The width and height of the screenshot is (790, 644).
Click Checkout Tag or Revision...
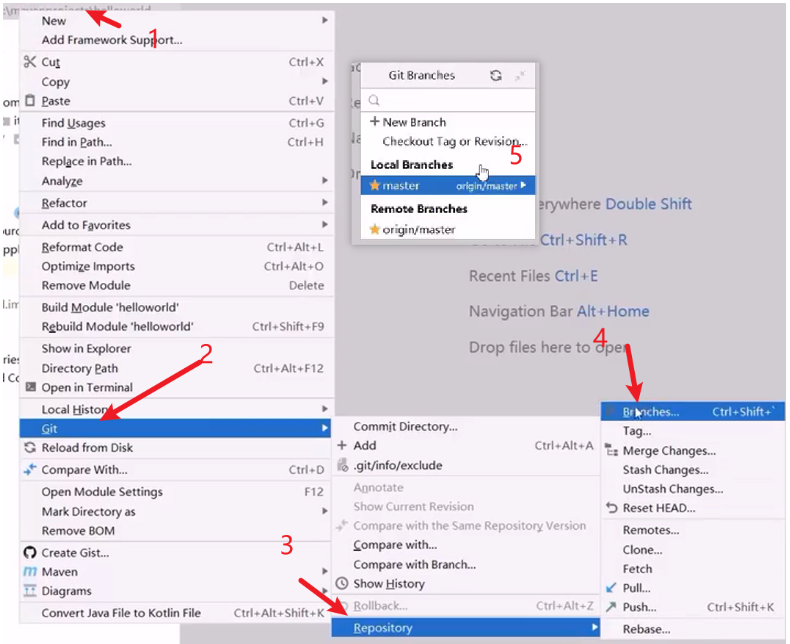click(x=453, y=142)
